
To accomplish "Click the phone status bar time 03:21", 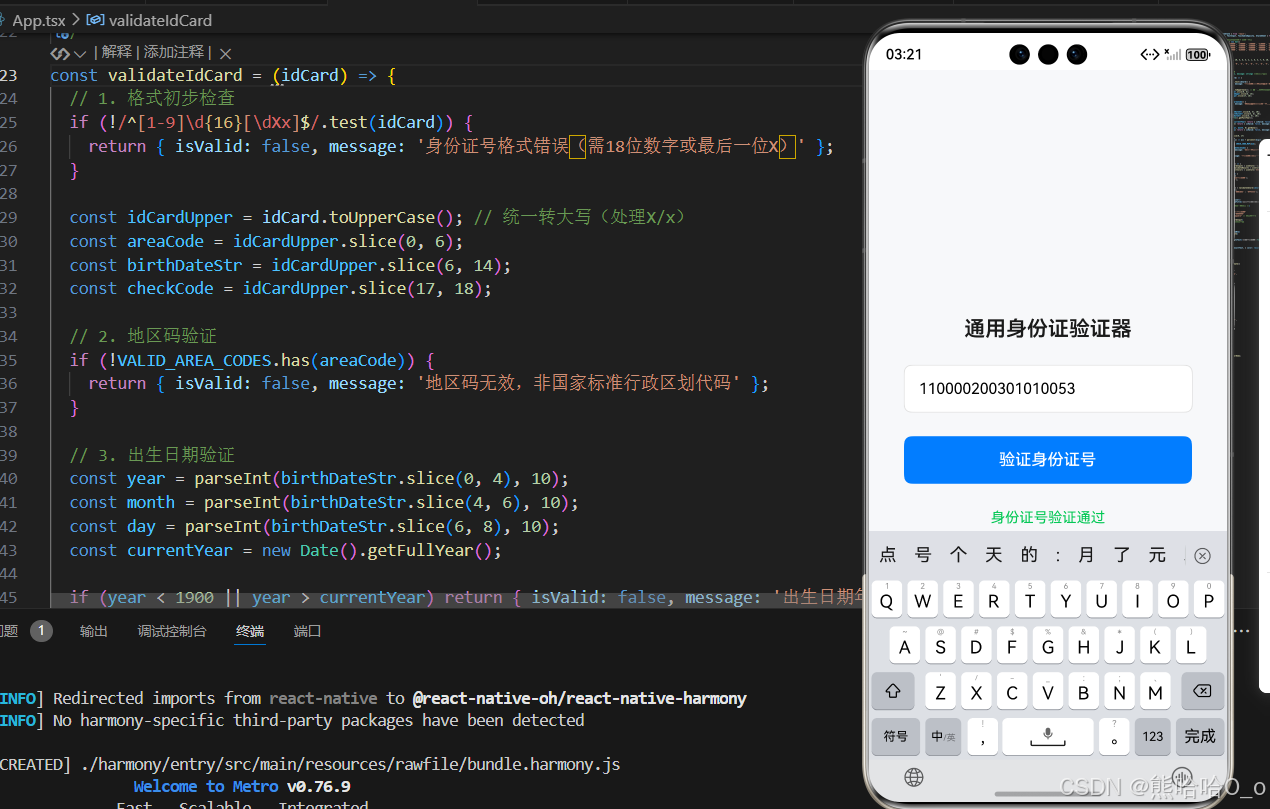I will [x=904, y=54].
